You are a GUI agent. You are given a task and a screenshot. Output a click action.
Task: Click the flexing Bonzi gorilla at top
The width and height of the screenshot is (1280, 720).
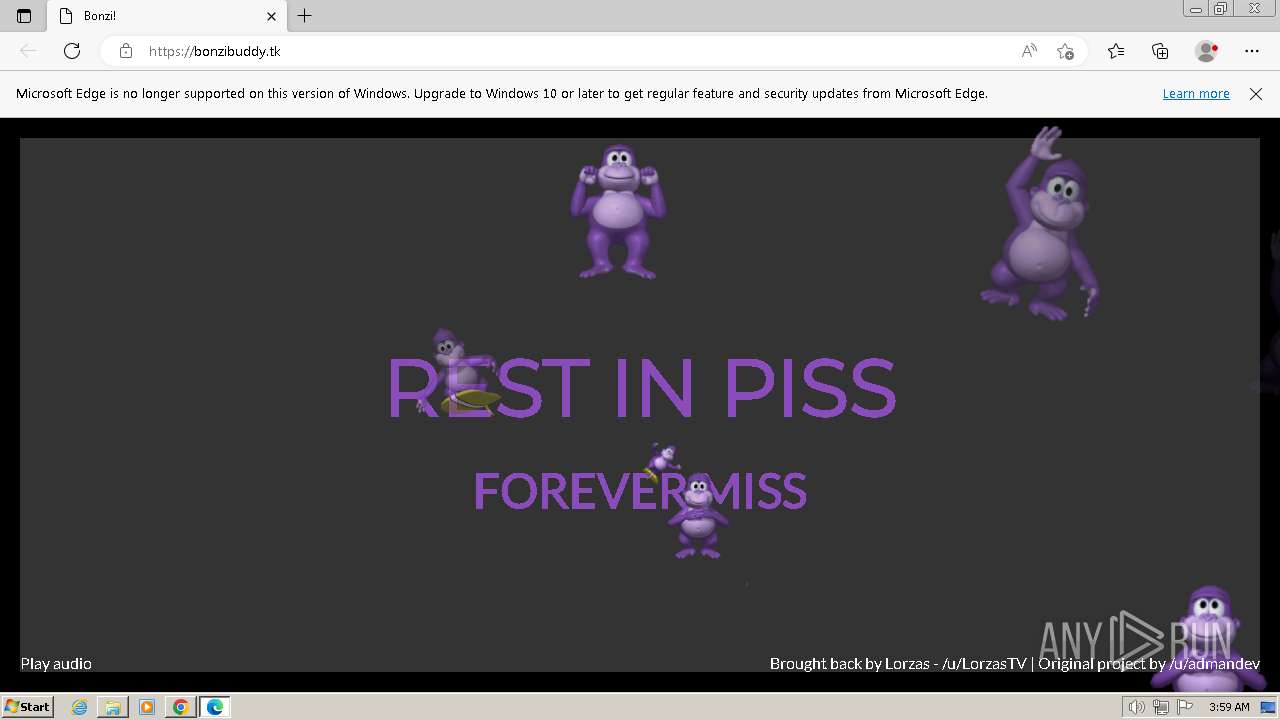click(x=618, y=211)
